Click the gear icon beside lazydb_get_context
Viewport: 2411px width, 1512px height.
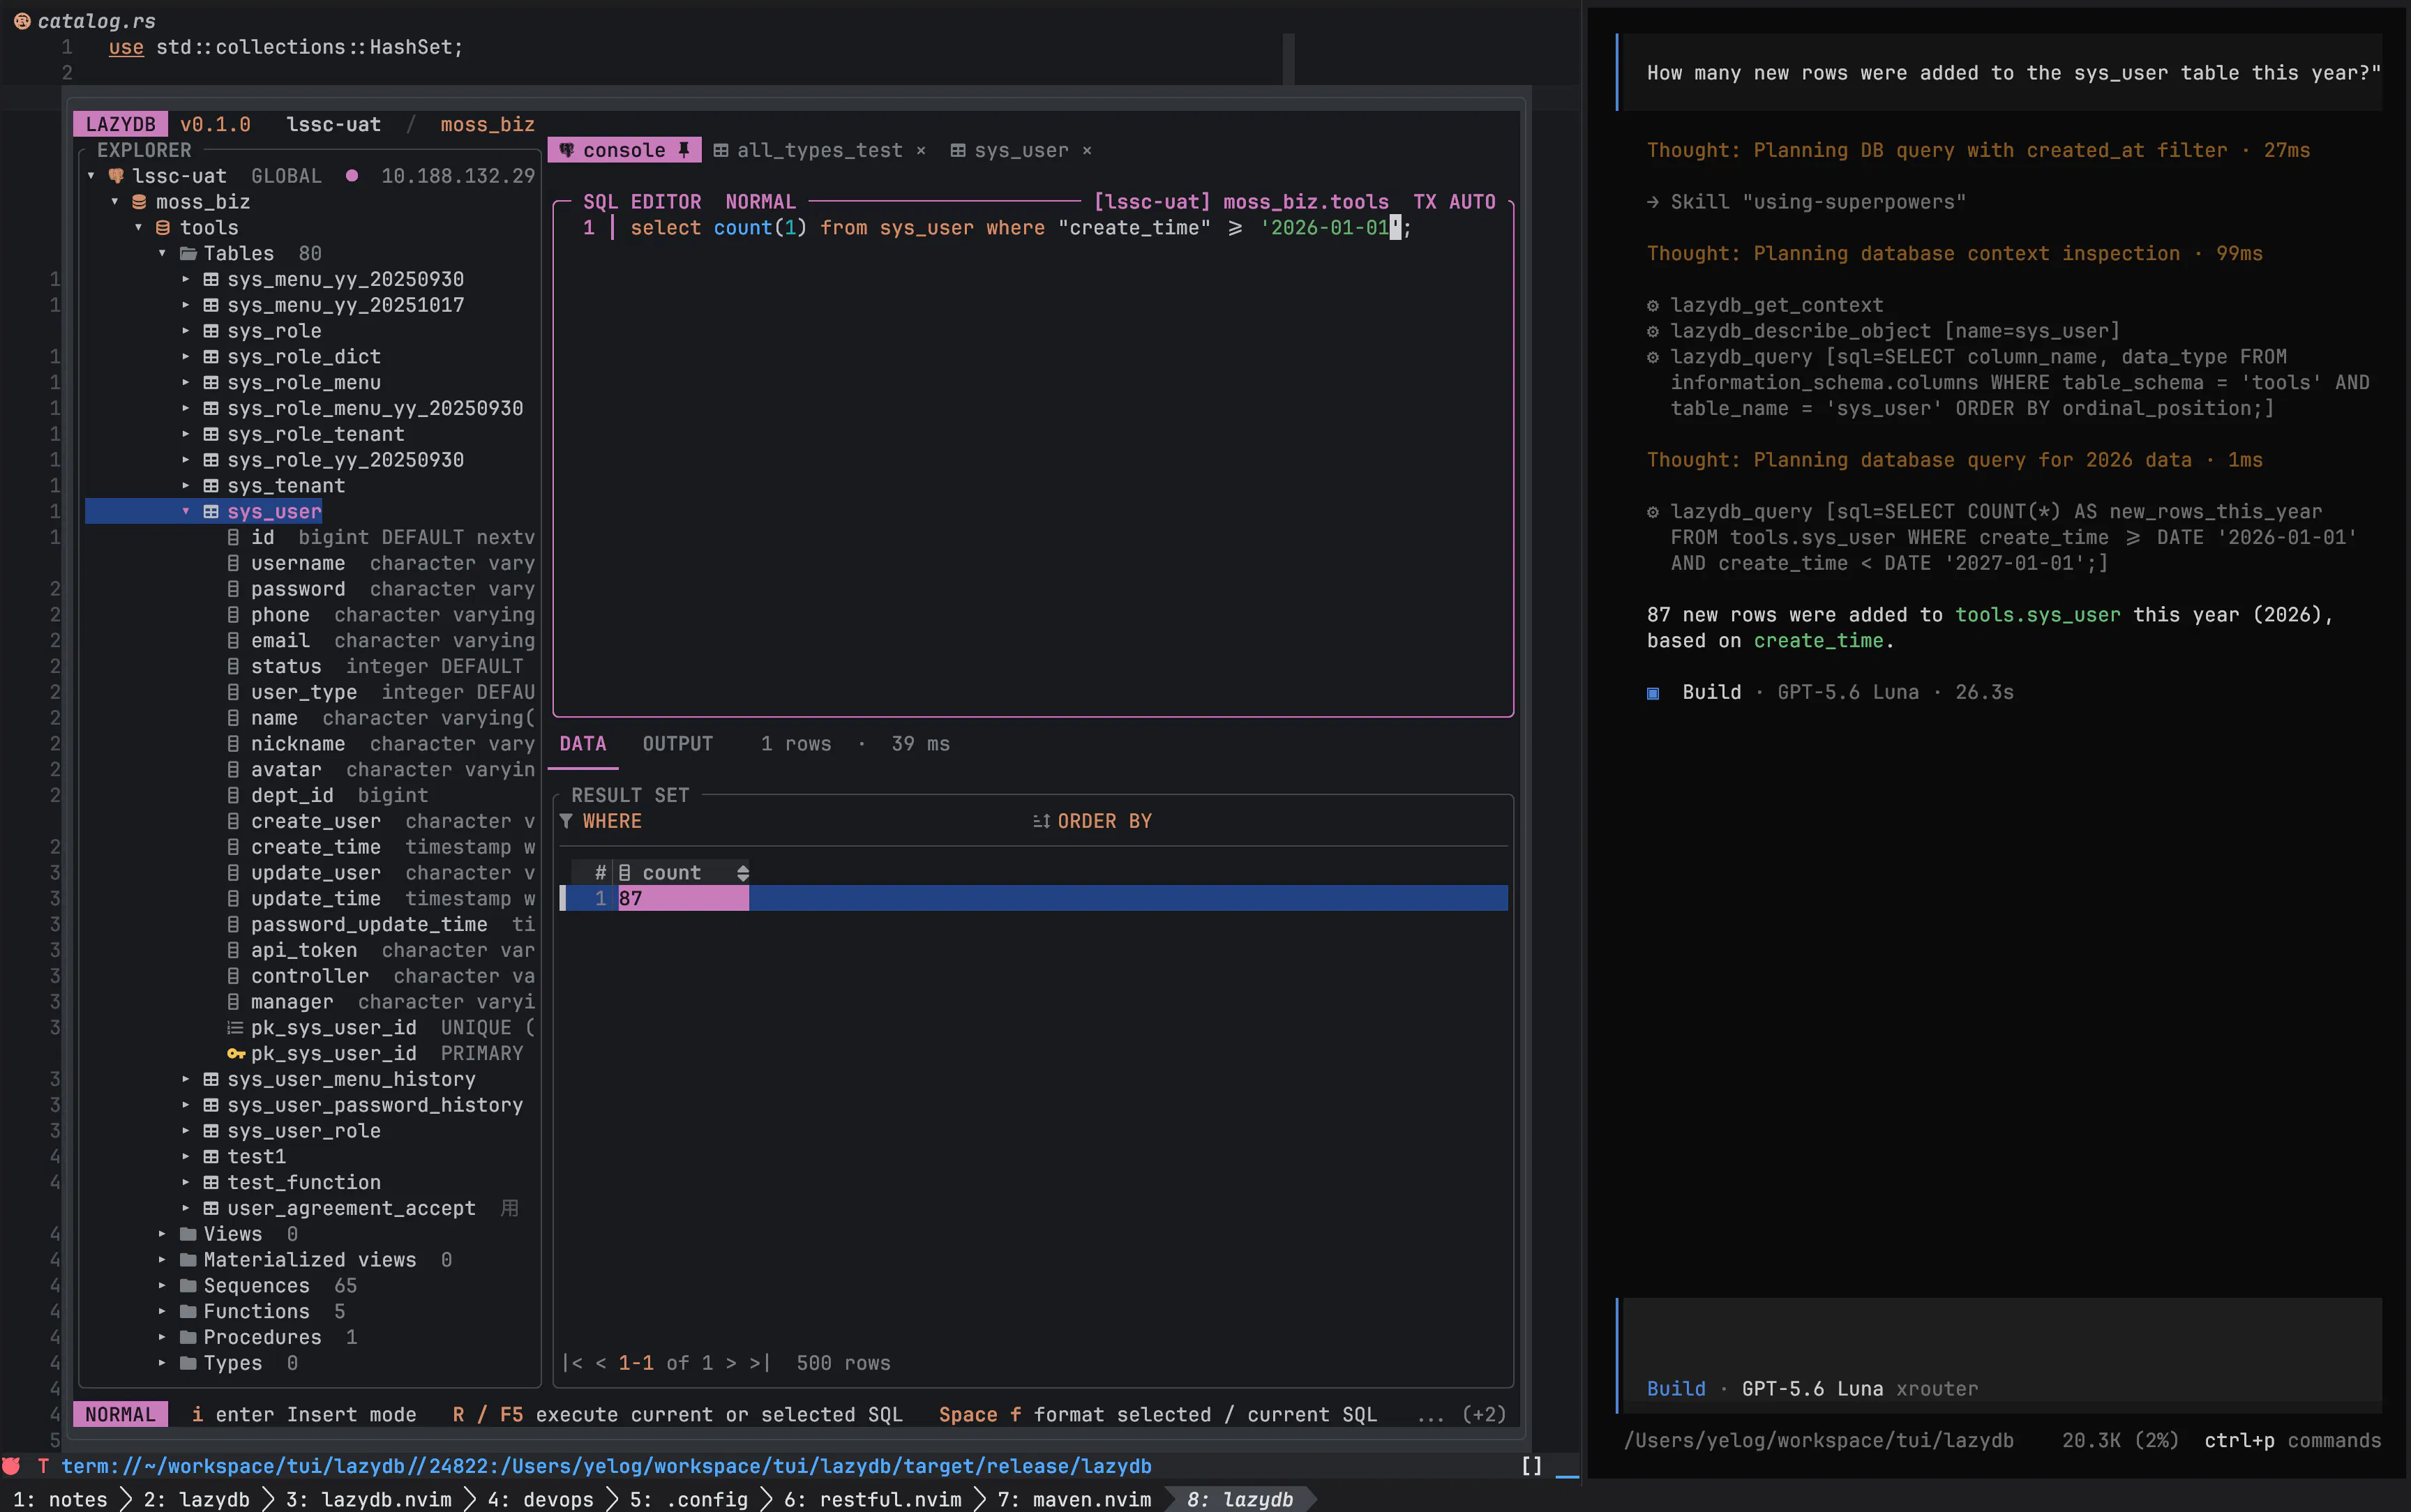click(1653, 305)
